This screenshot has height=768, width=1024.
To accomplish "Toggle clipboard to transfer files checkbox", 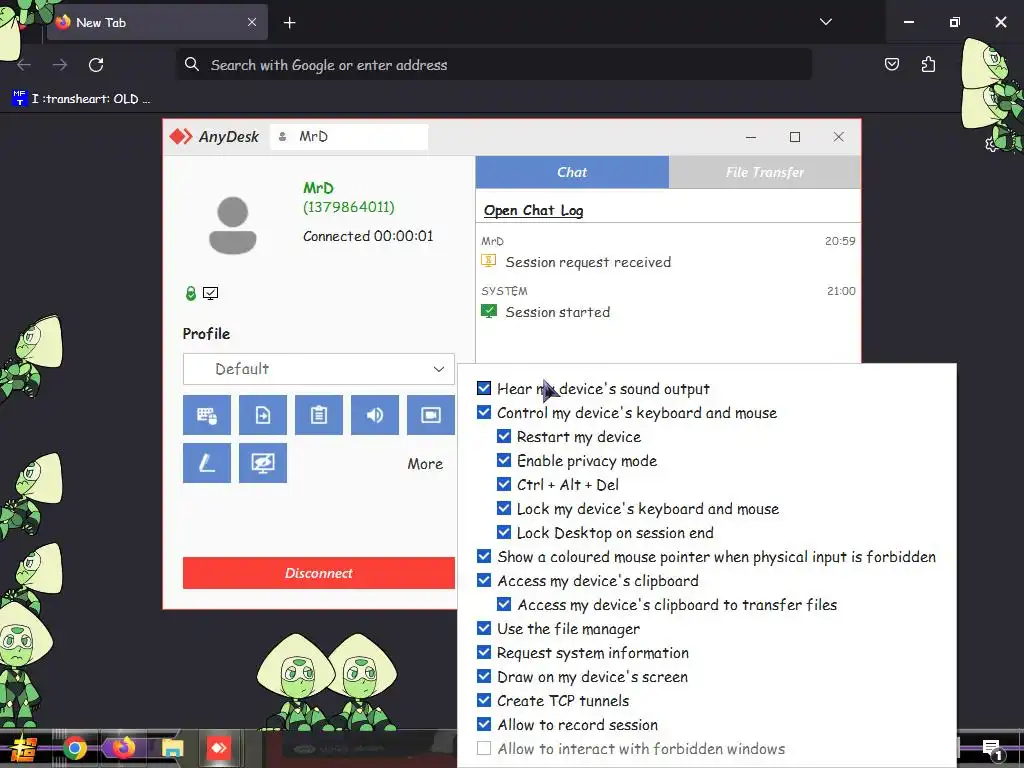I will (504, 604).
